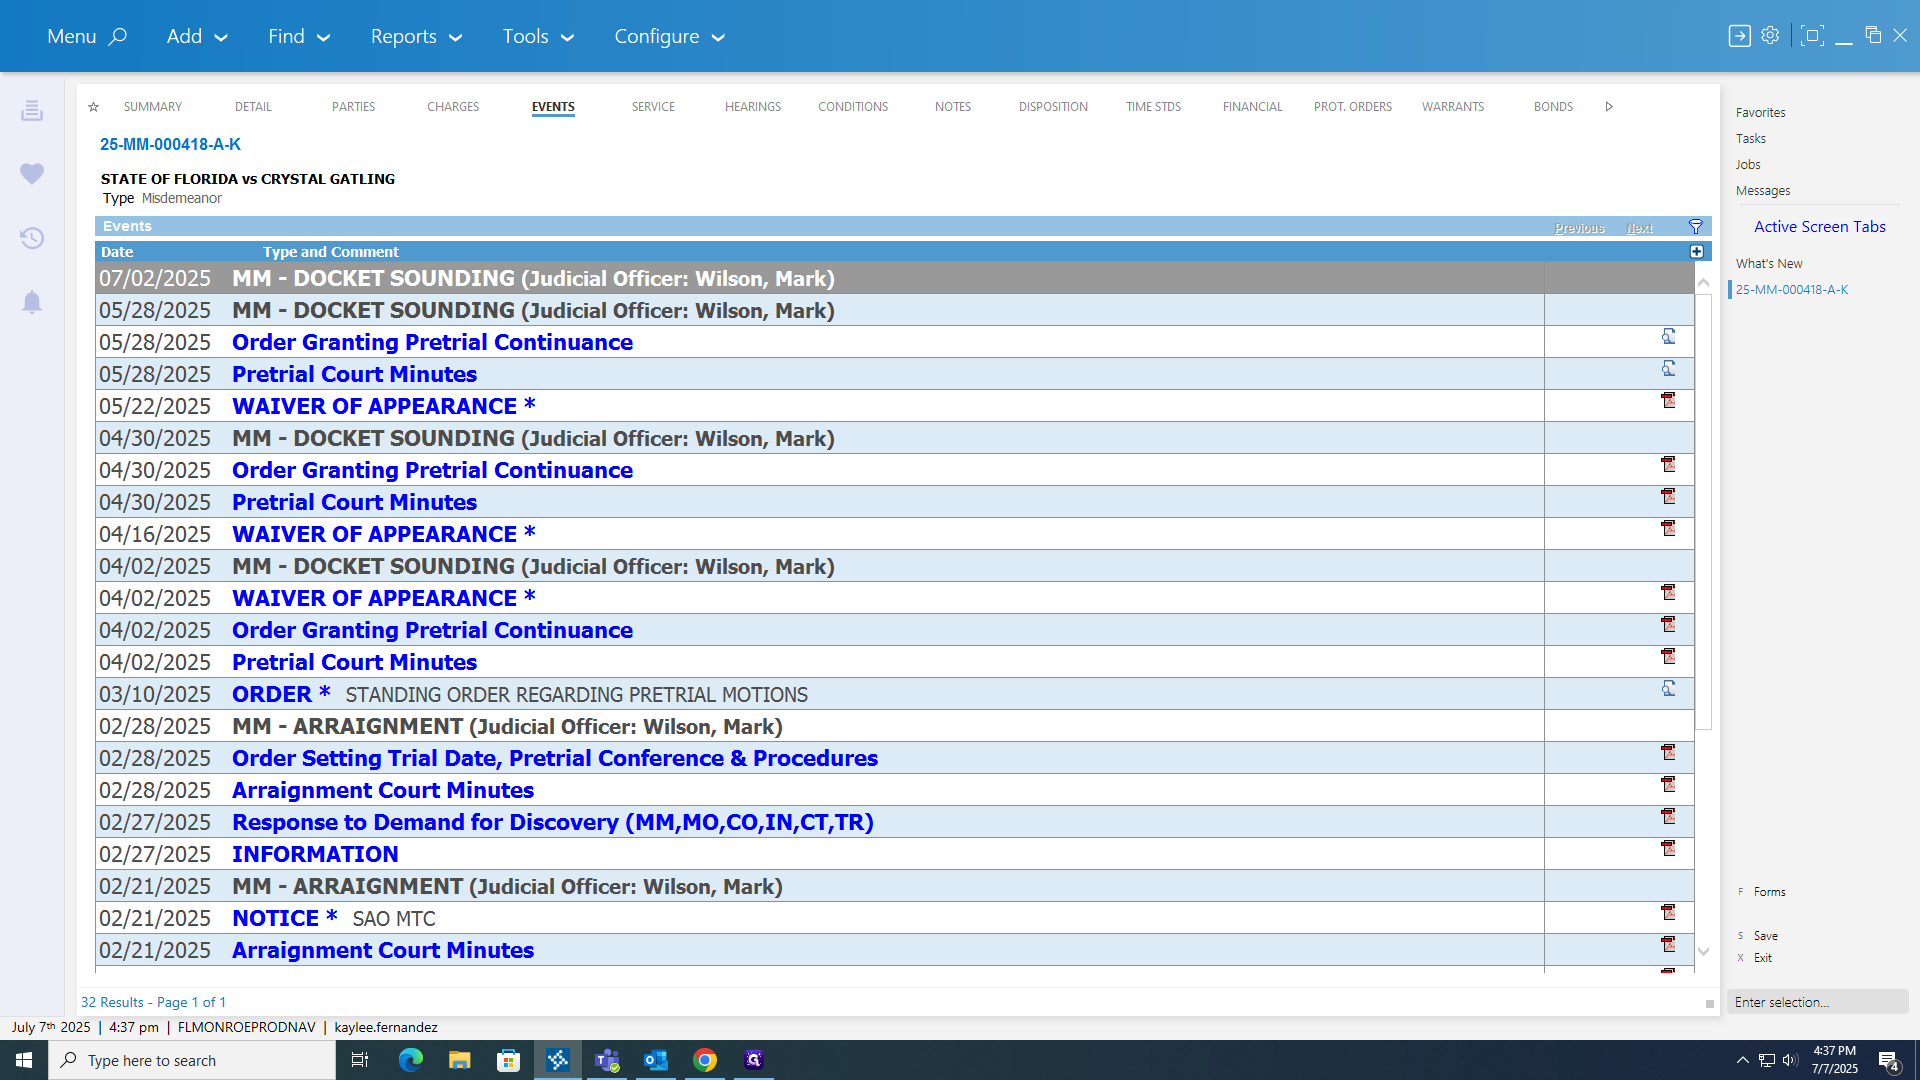
Task: Open the DISPOSITION tab
Action: [1053, 106]
